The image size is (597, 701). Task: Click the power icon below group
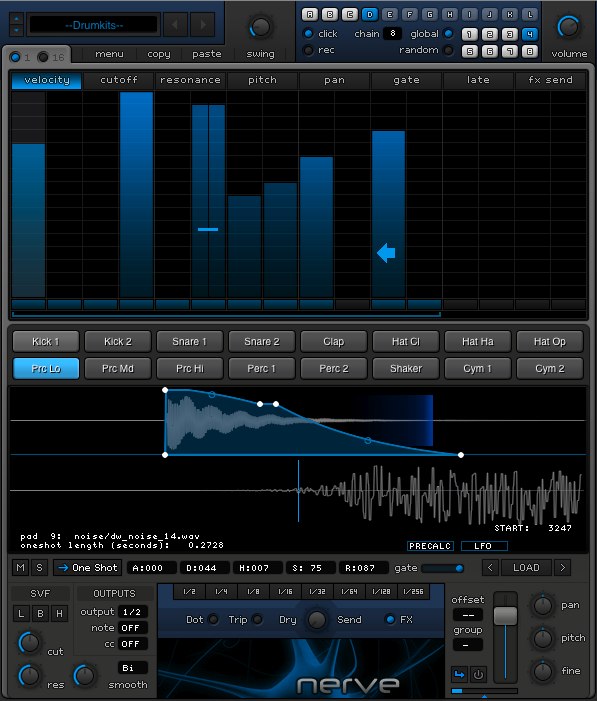(478, 674)
